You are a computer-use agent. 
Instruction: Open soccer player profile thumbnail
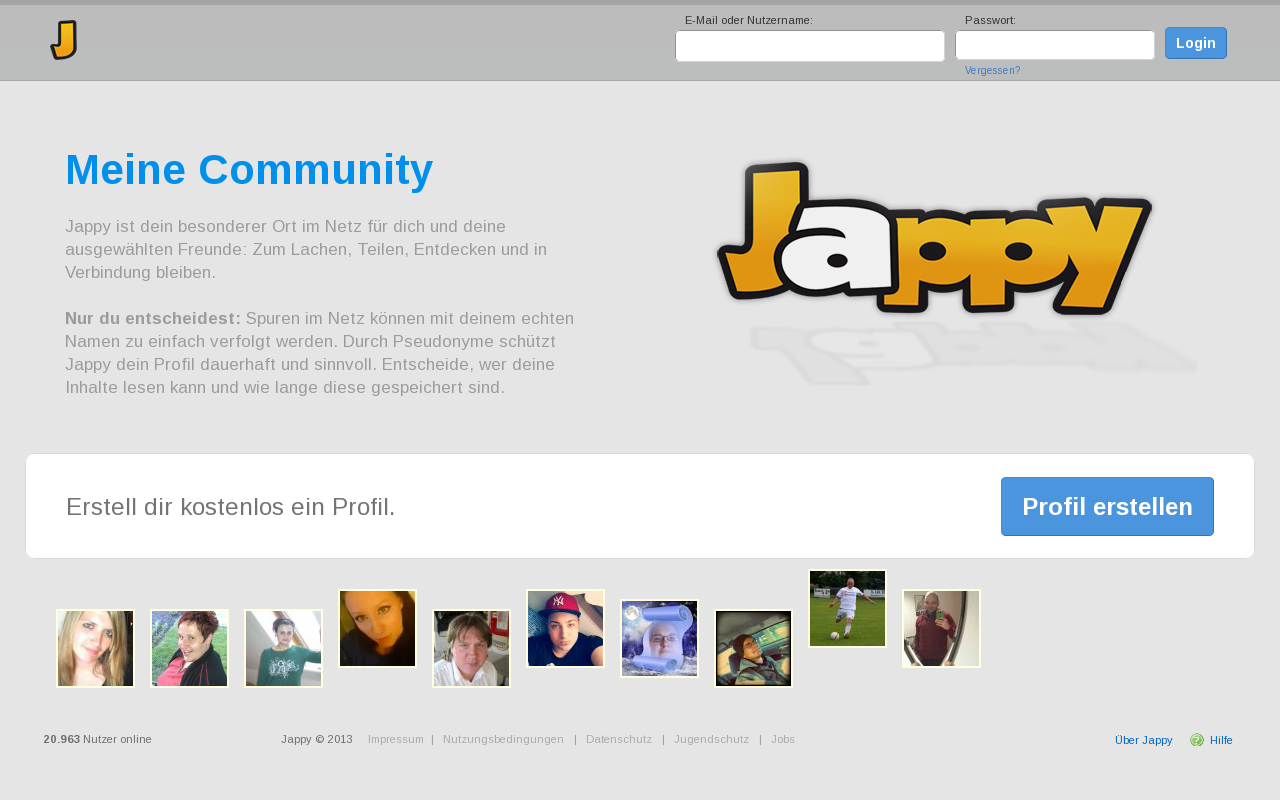pyautogui.click(x=847, y=608)
